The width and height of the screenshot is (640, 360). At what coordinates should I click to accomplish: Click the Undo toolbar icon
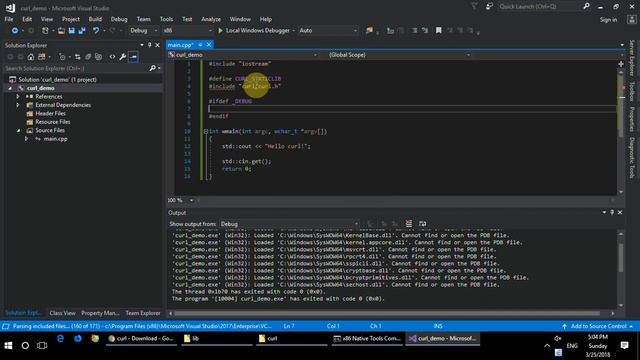[x=96, y=31]
